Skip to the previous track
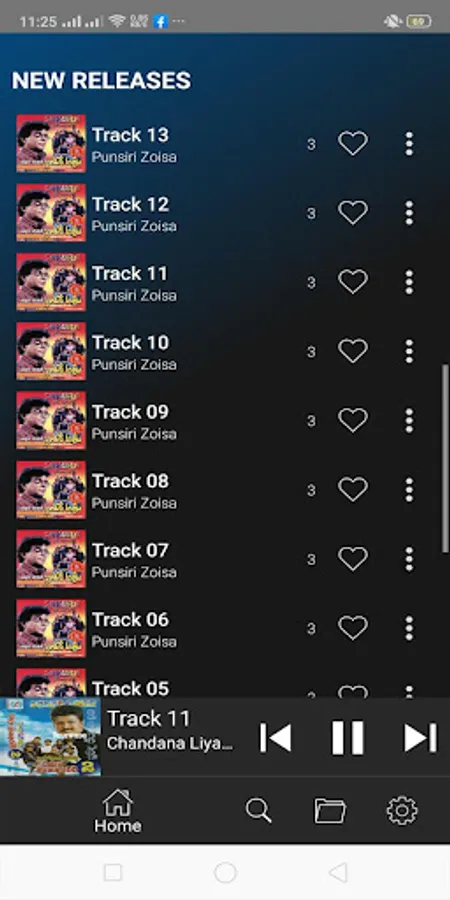The width and height of the screenshot is (450, 900). [276, 737]
